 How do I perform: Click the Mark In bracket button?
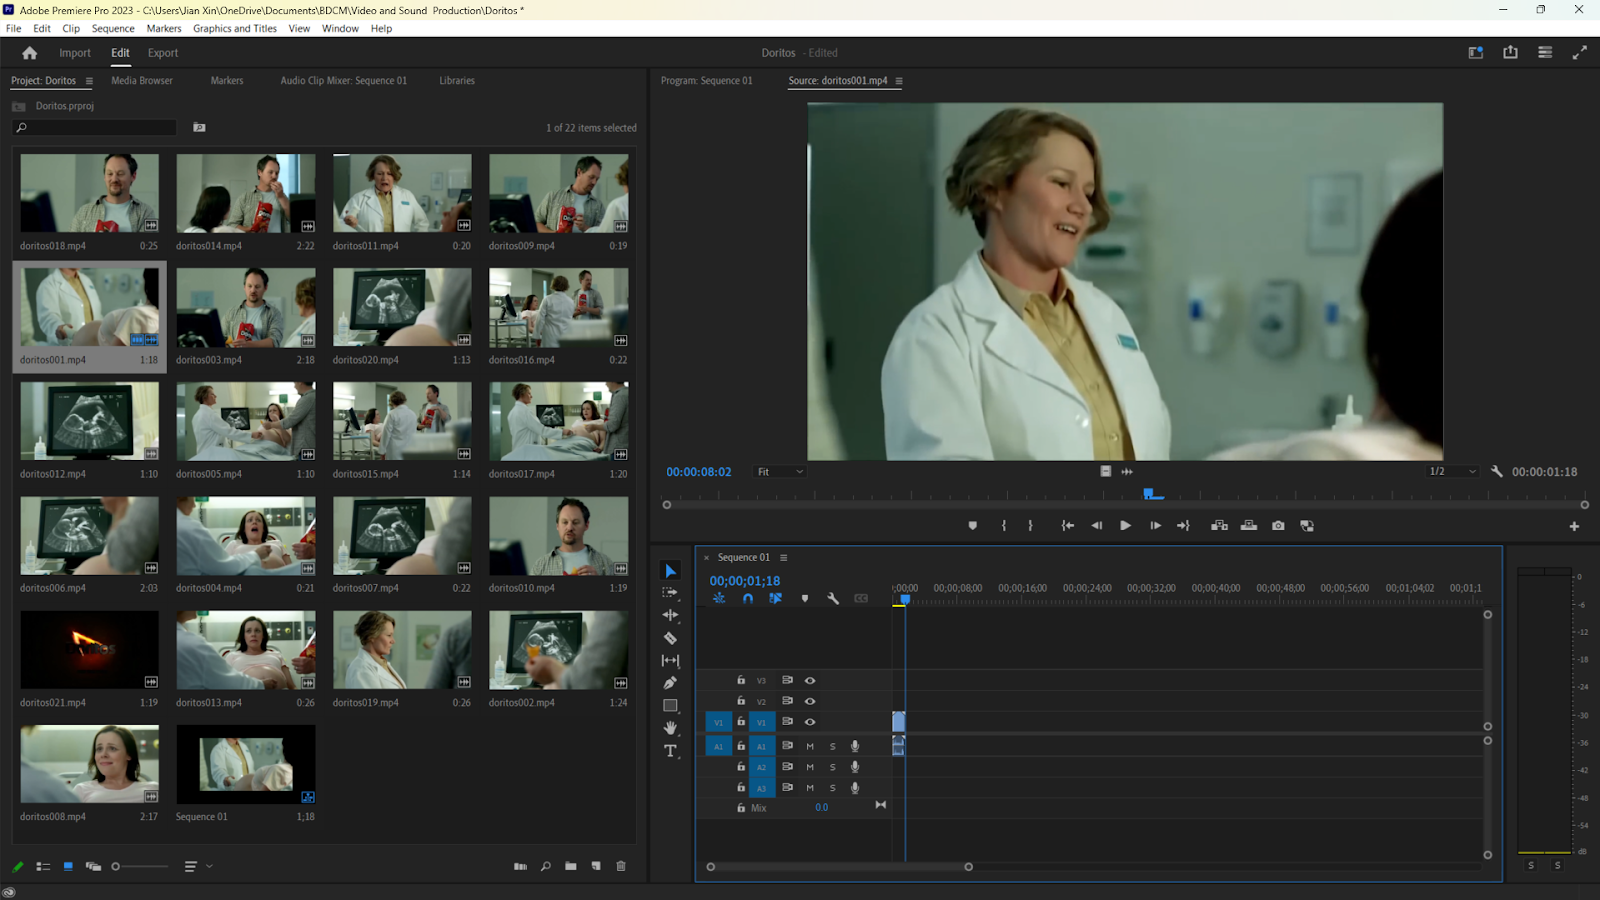[1004, 526]
